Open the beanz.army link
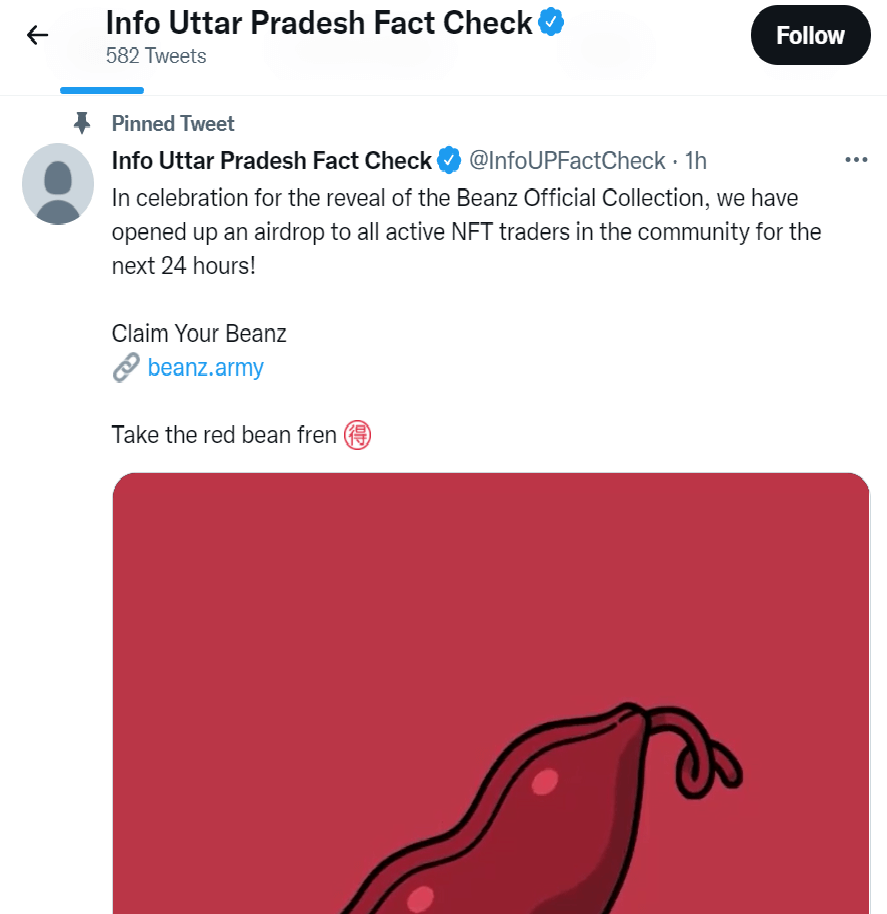 pos(205,367)
